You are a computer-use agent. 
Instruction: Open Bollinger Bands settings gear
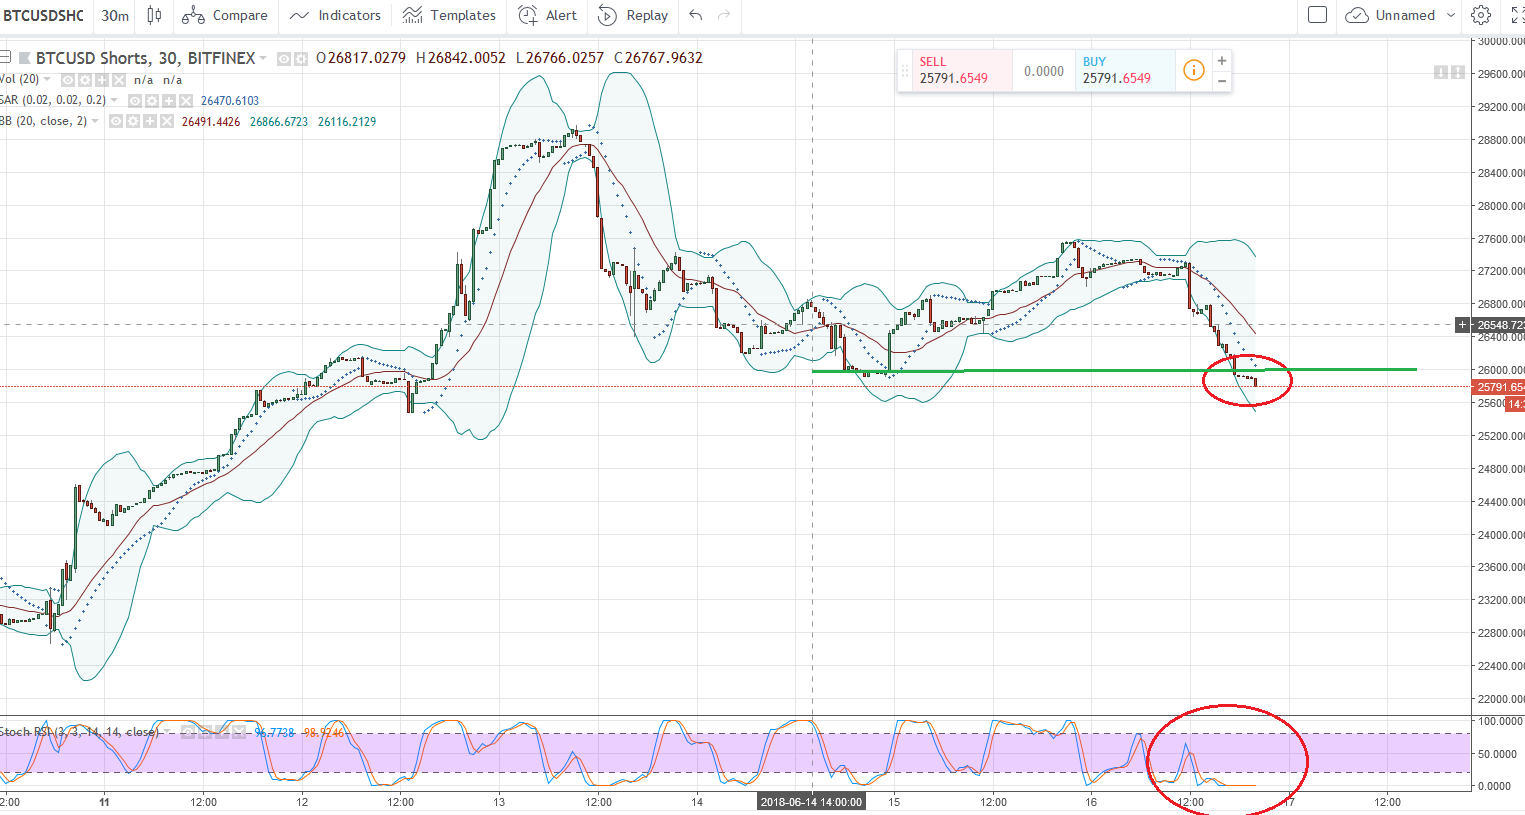click(133, 122)
